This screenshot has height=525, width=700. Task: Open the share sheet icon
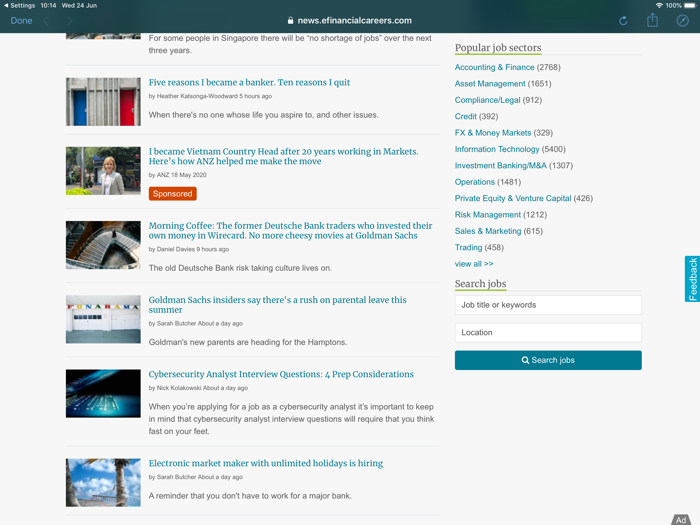[x=652, y=20]
